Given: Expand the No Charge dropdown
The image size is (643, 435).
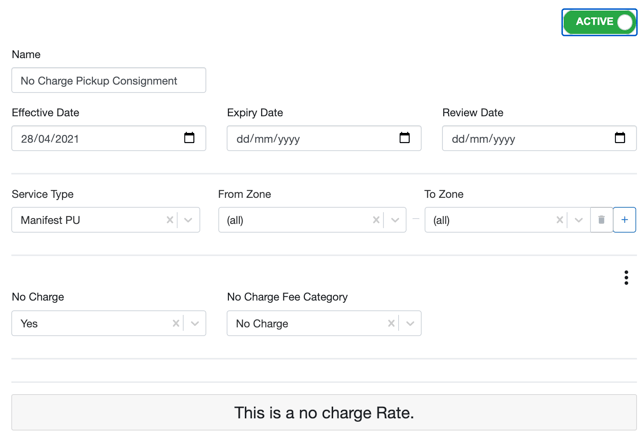Looking at the screenshot, I should 195,324.
